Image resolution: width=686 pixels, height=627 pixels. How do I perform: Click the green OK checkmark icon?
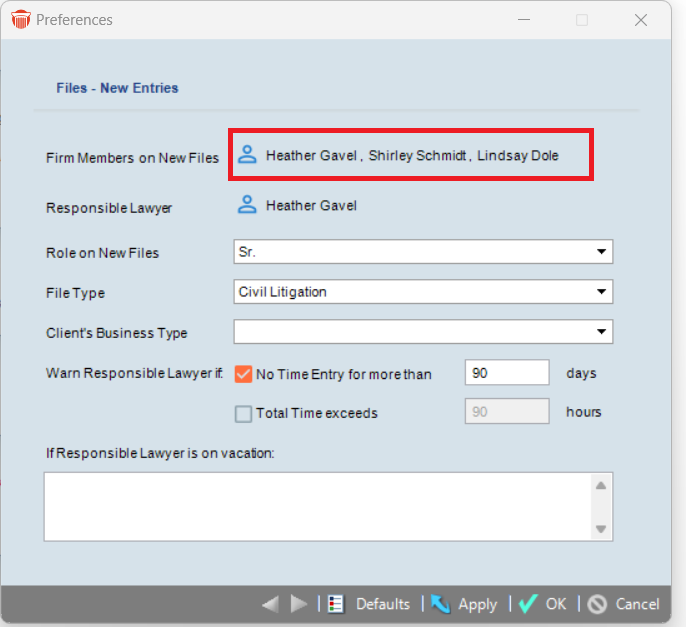point(528,604)
